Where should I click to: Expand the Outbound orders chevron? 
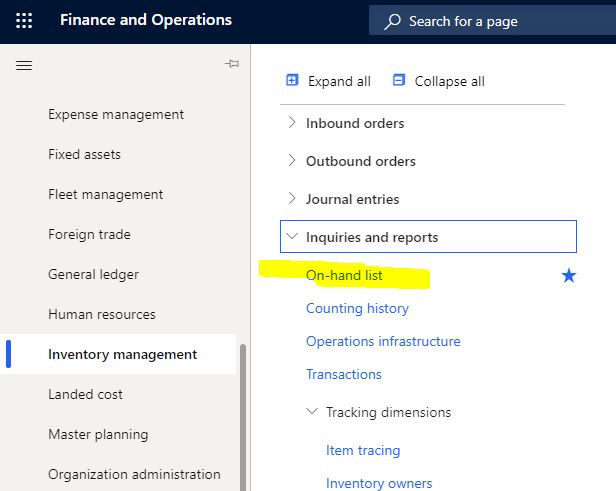coord(292,161)
